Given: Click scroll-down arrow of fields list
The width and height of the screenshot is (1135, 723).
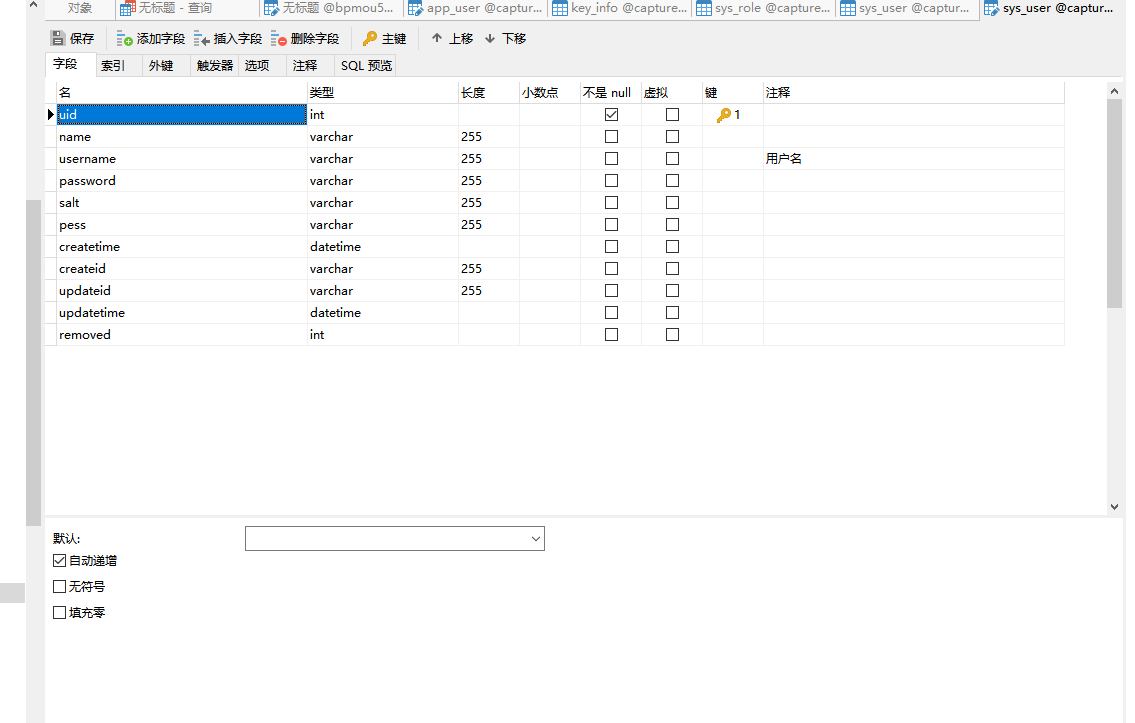Looking at the screenshot, I should pos(1114,507).
